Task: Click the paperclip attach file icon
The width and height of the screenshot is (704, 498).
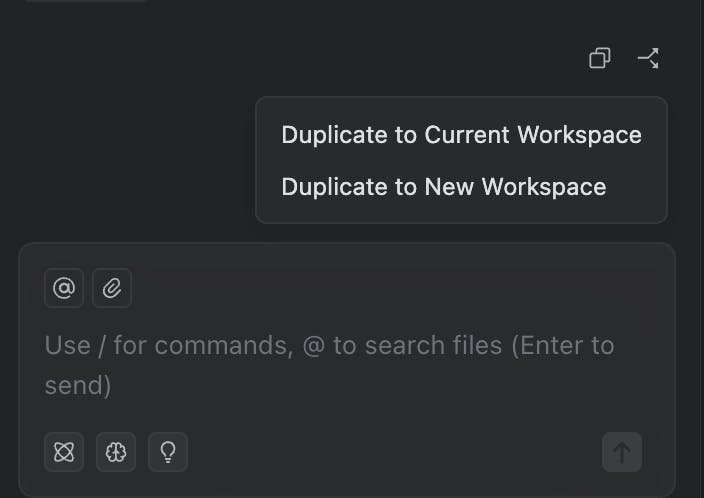Action: [112, 288]
